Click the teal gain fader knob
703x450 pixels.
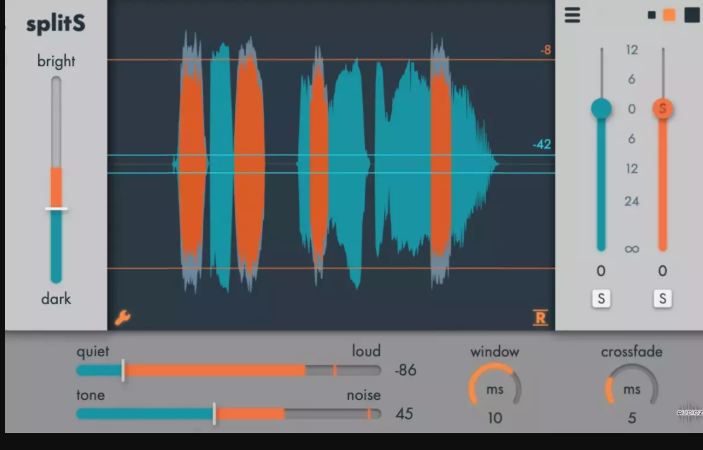pos(601,108)
